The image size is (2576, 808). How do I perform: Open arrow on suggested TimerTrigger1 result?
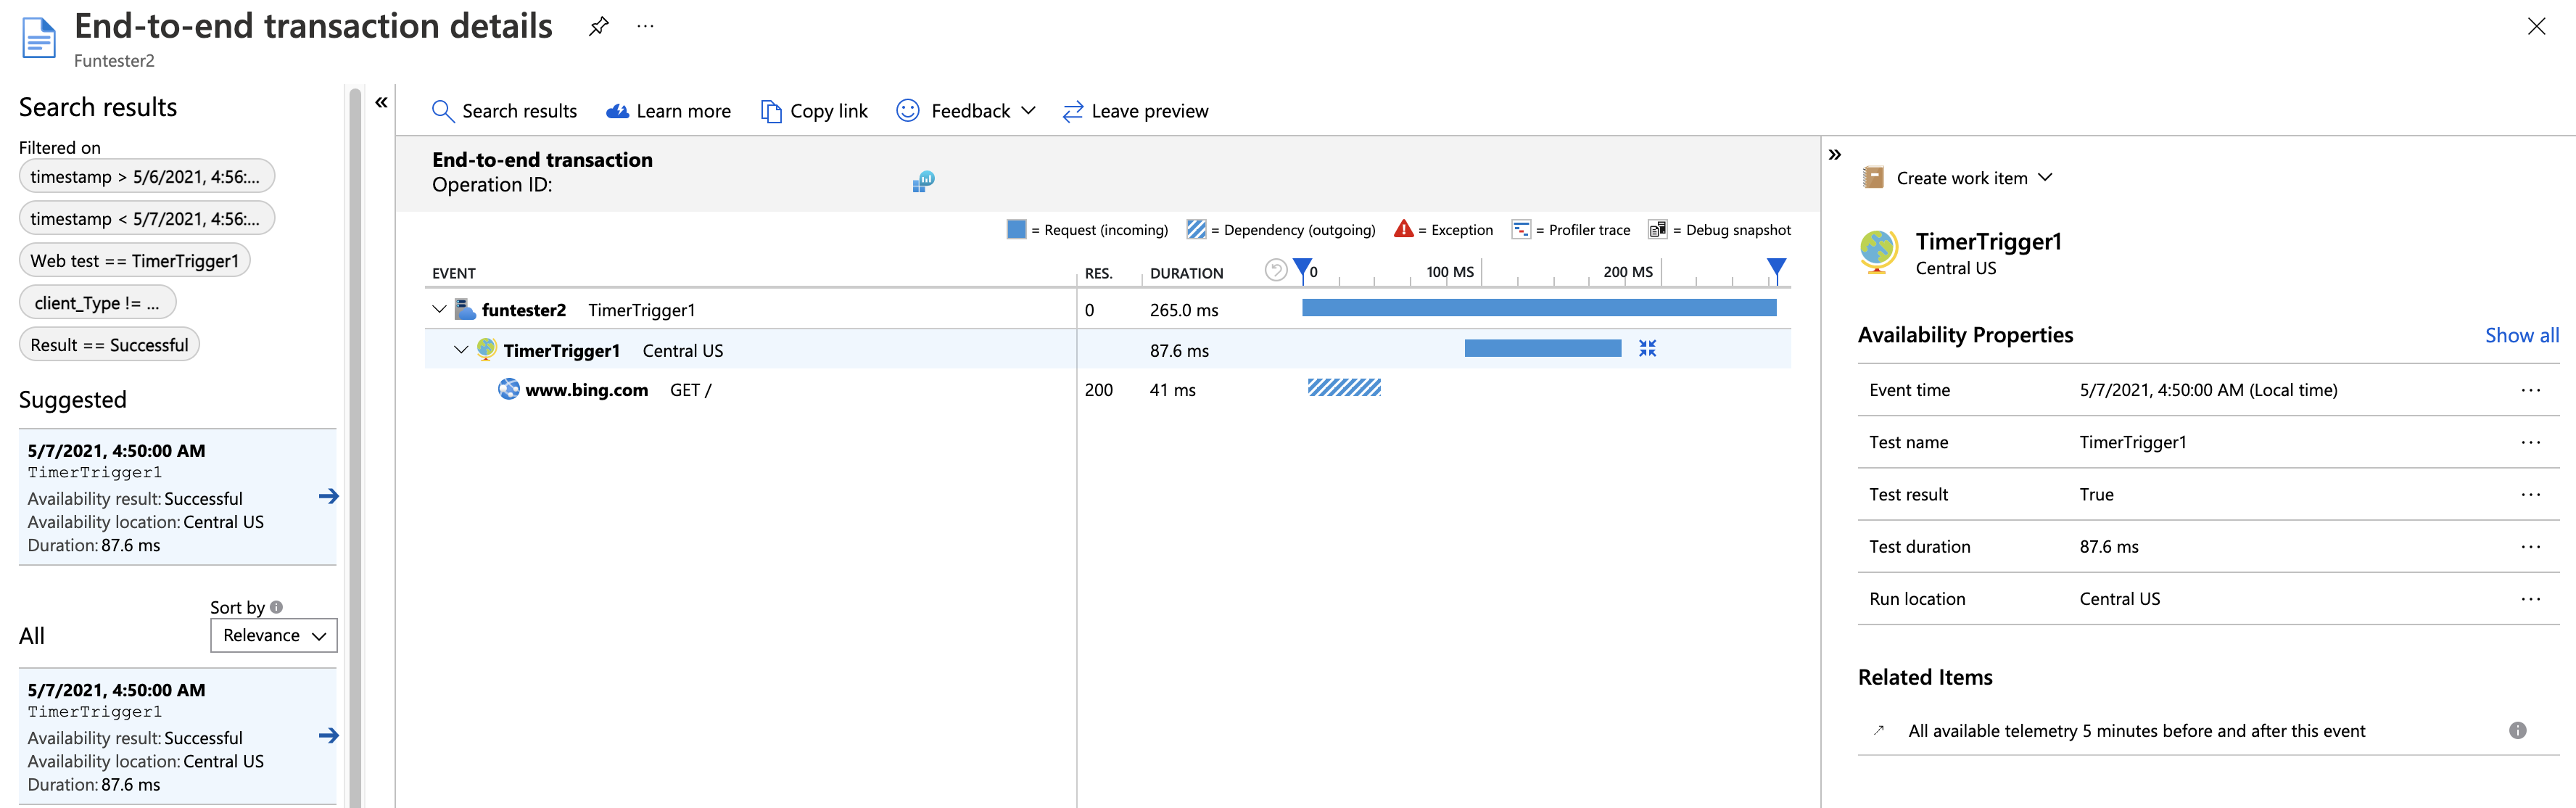[x=328, y=496]
